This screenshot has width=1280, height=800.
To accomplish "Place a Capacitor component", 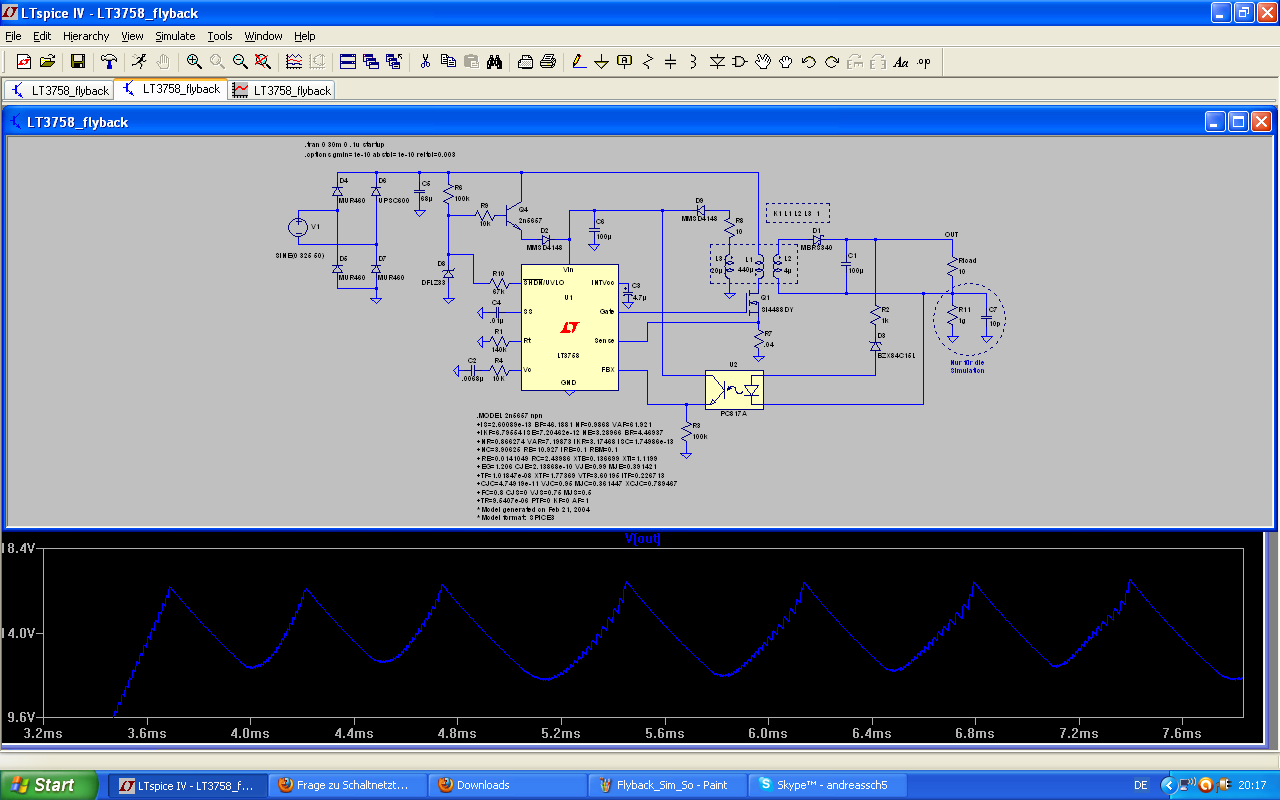I will pyautogui.click(x=671, y=62).
